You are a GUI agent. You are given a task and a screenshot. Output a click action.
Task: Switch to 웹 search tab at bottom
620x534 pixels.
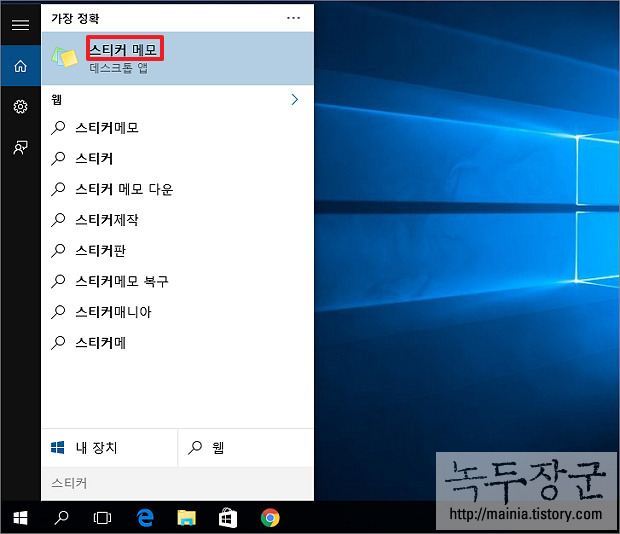pos(246,448)
